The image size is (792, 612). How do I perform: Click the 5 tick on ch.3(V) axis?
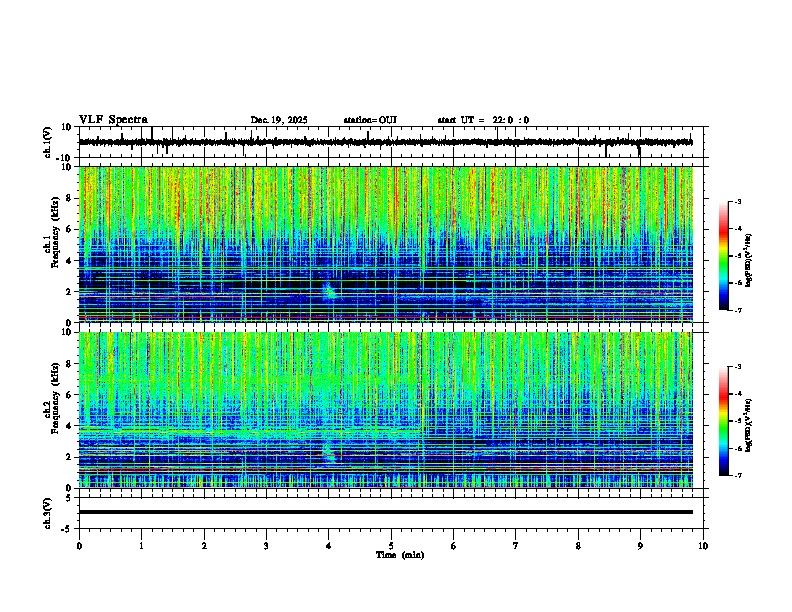pos(70,498)
